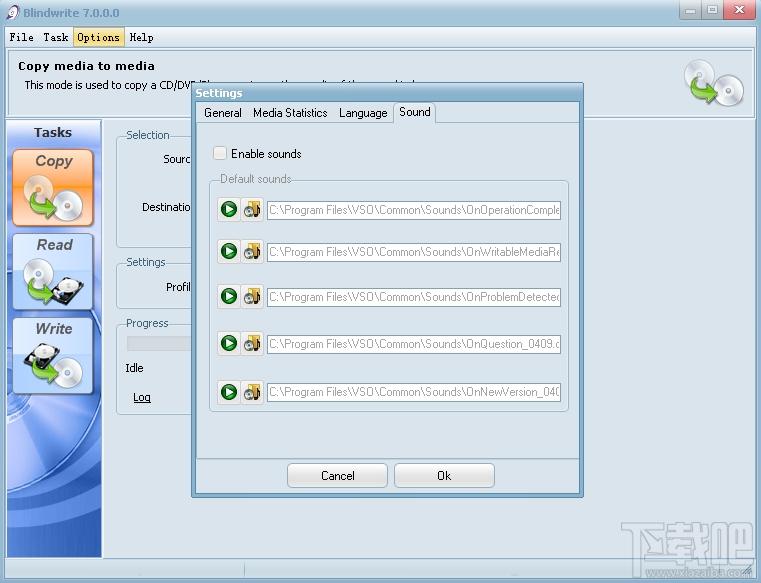
Task: Browse for the OnNewVersion sound file
Action: pyautogui.click(x=252, y=392)
